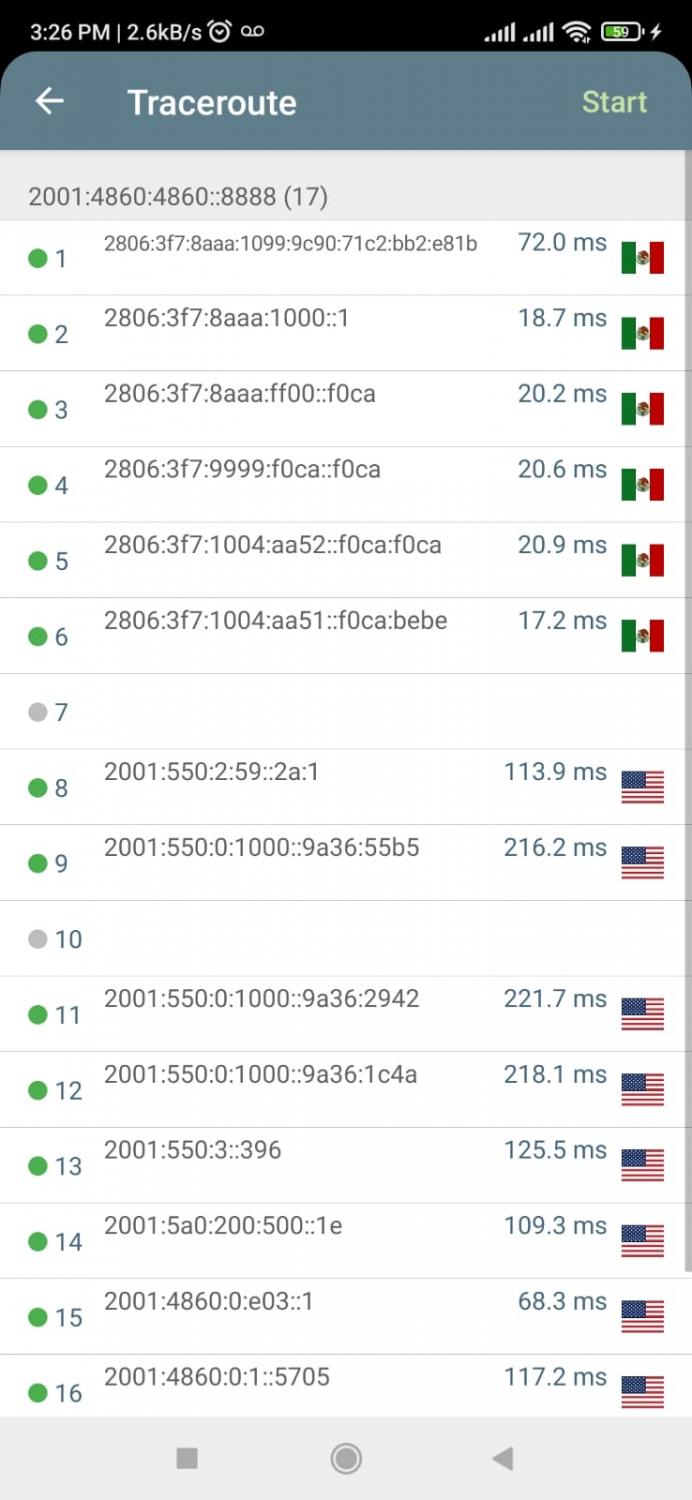The width and height of the screenshot is (692, 1500).
Task: Tap the Traceroute title text
Action: point(212,102)
